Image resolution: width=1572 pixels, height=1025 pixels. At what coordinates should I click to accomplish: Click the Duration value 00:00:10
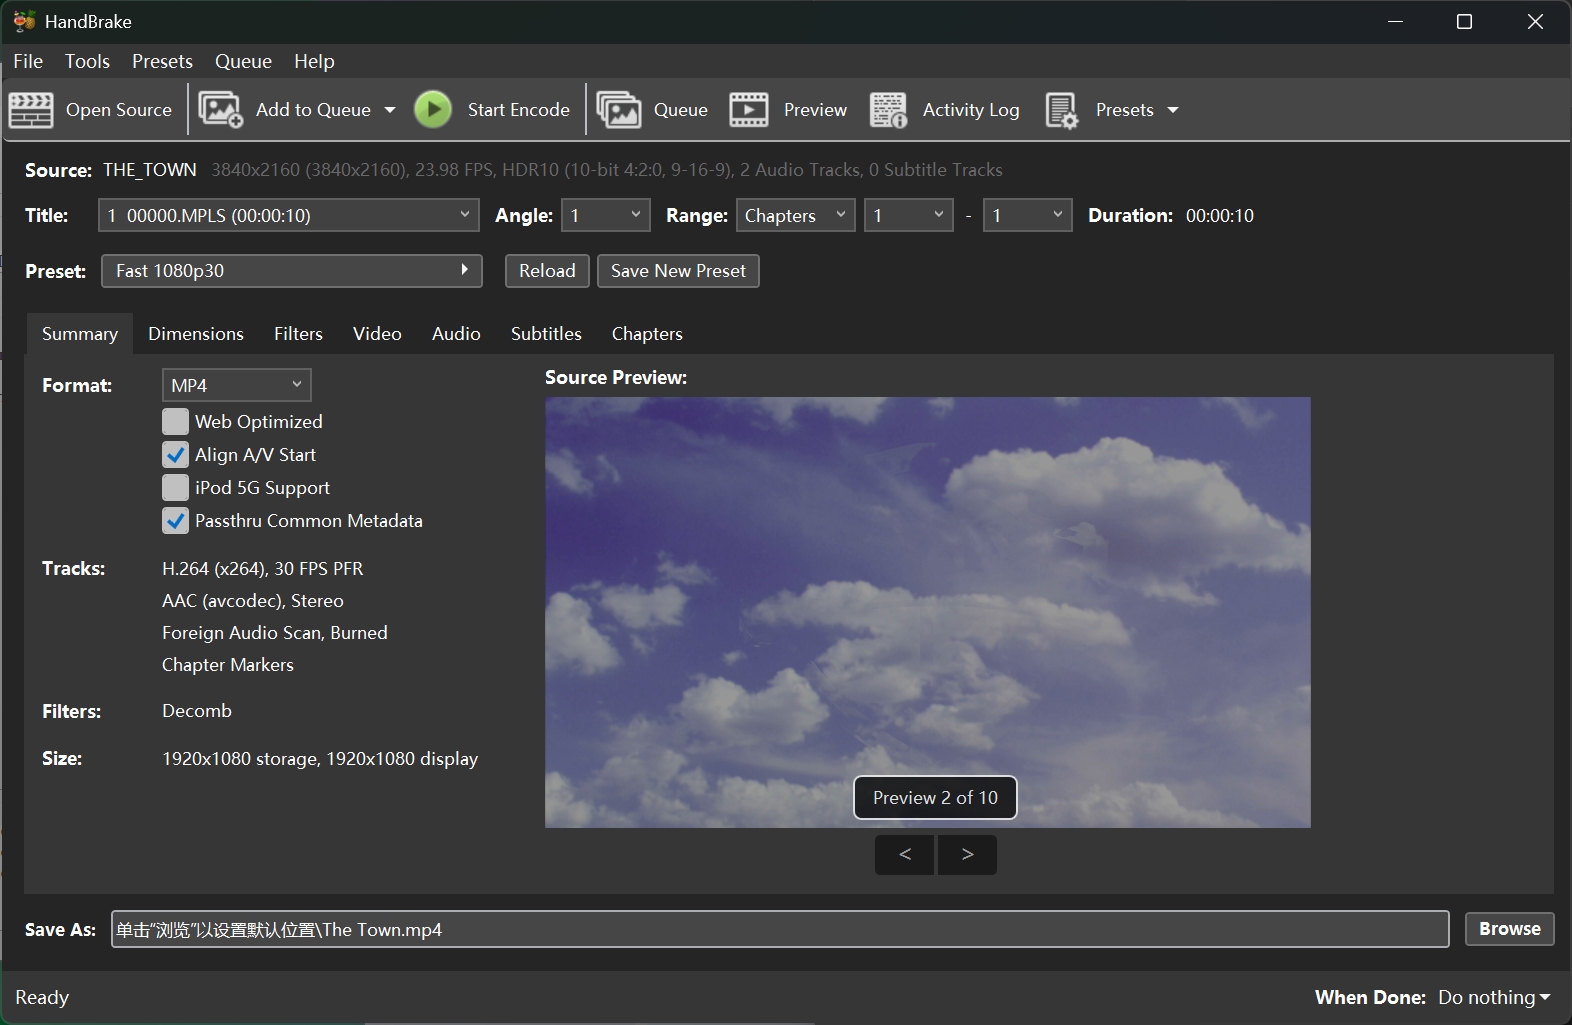(1220, 216)
